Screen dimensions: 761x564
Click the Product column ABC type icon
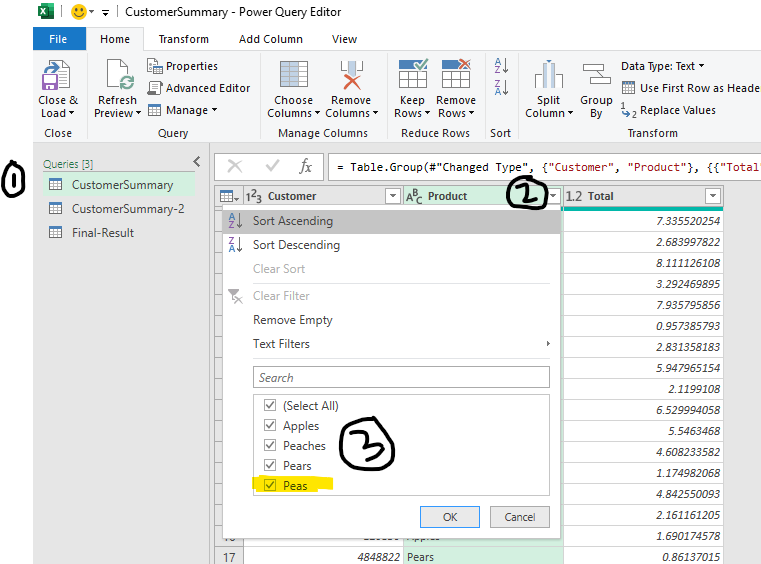(414, 196)
